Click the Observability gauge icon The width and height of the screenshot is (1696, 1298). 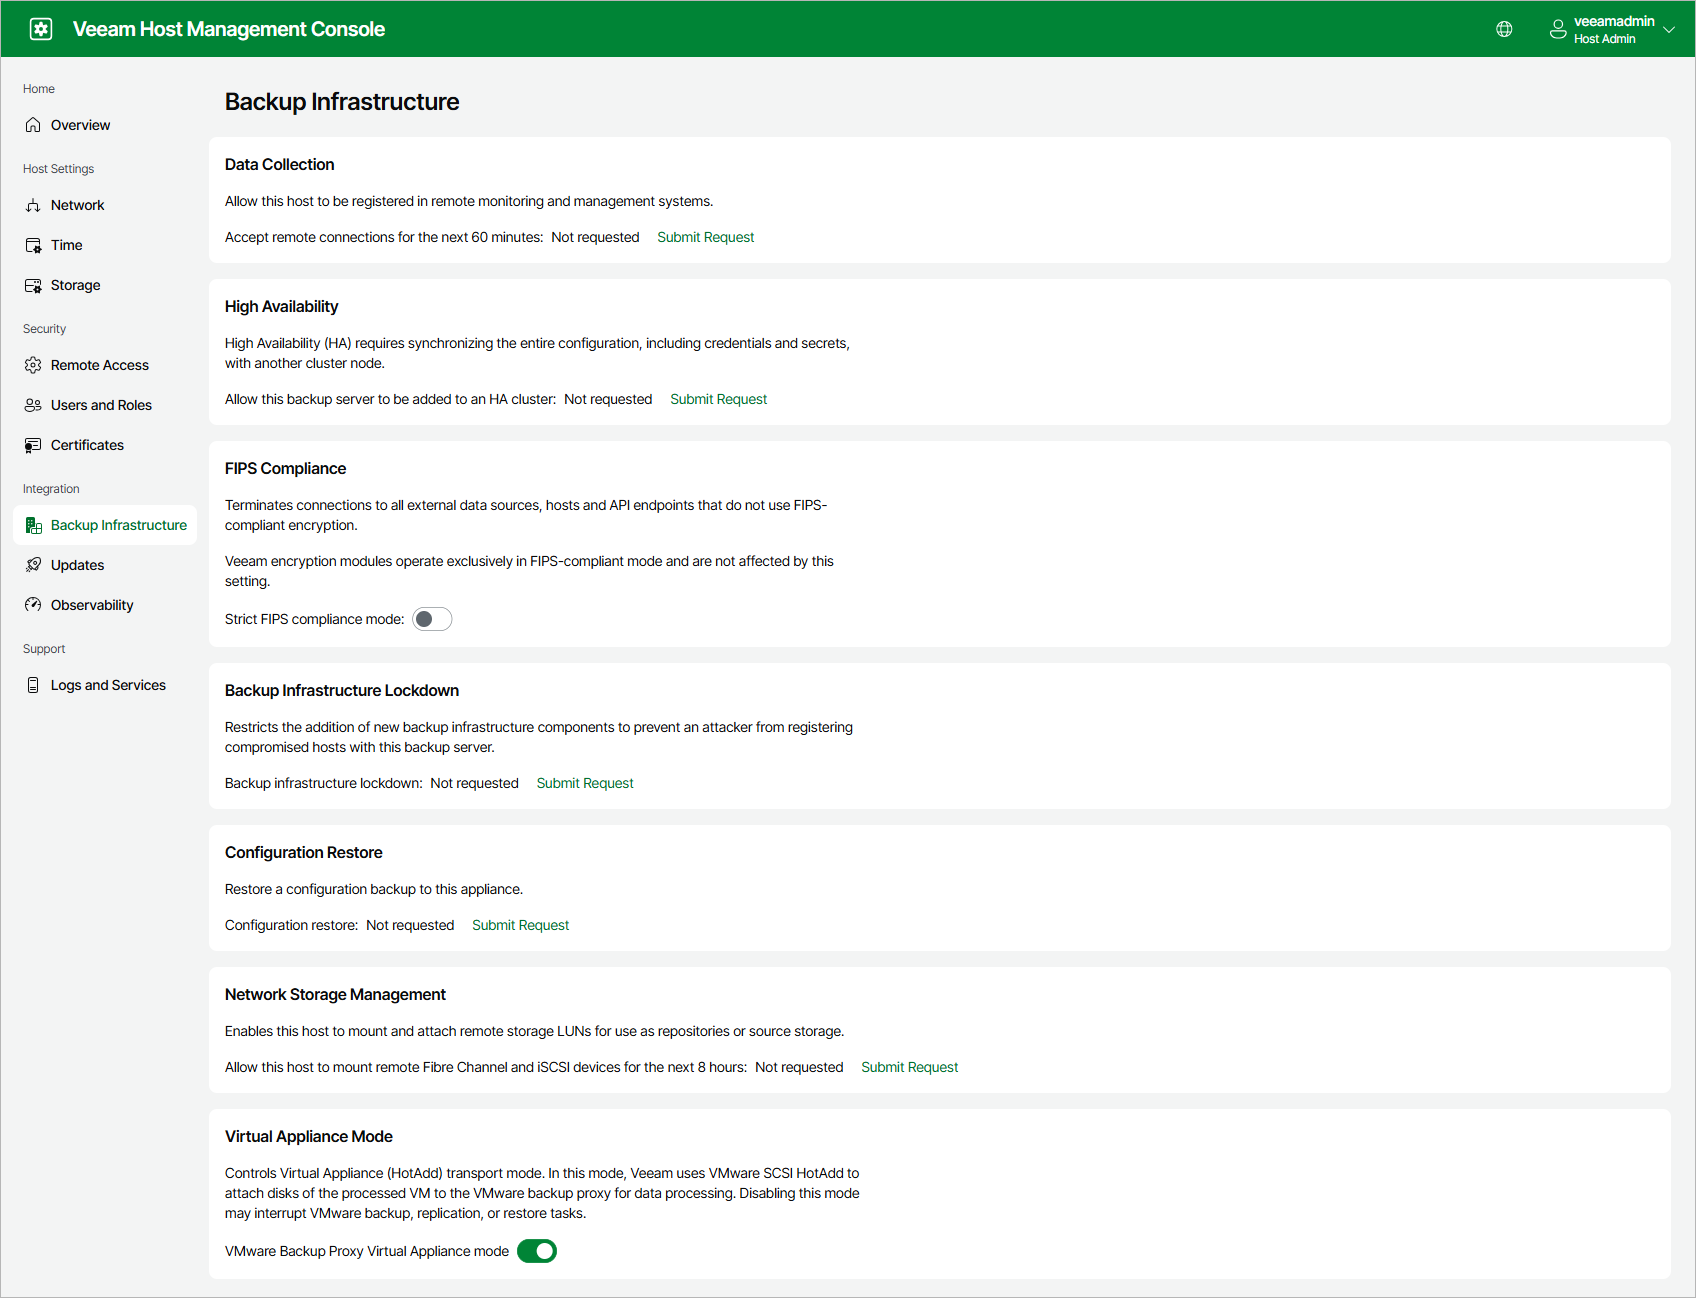coord(33,605)
